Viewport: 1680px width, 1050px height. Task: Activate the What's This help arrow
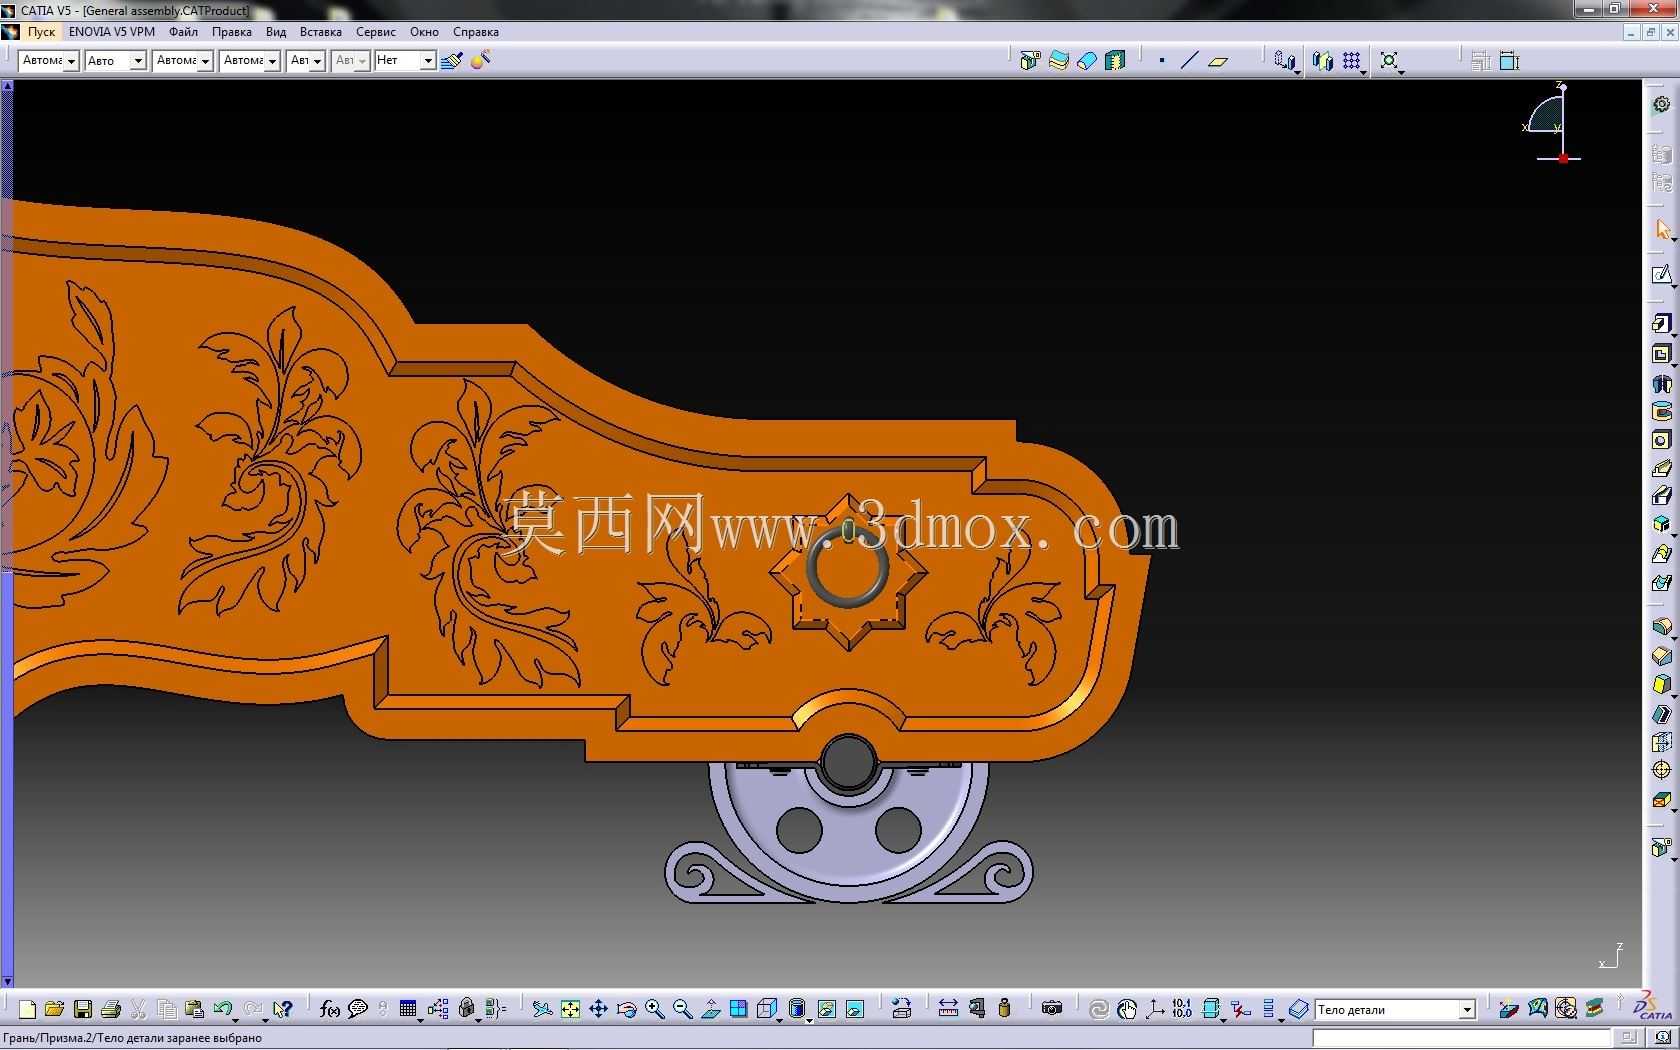point(283,1010)
